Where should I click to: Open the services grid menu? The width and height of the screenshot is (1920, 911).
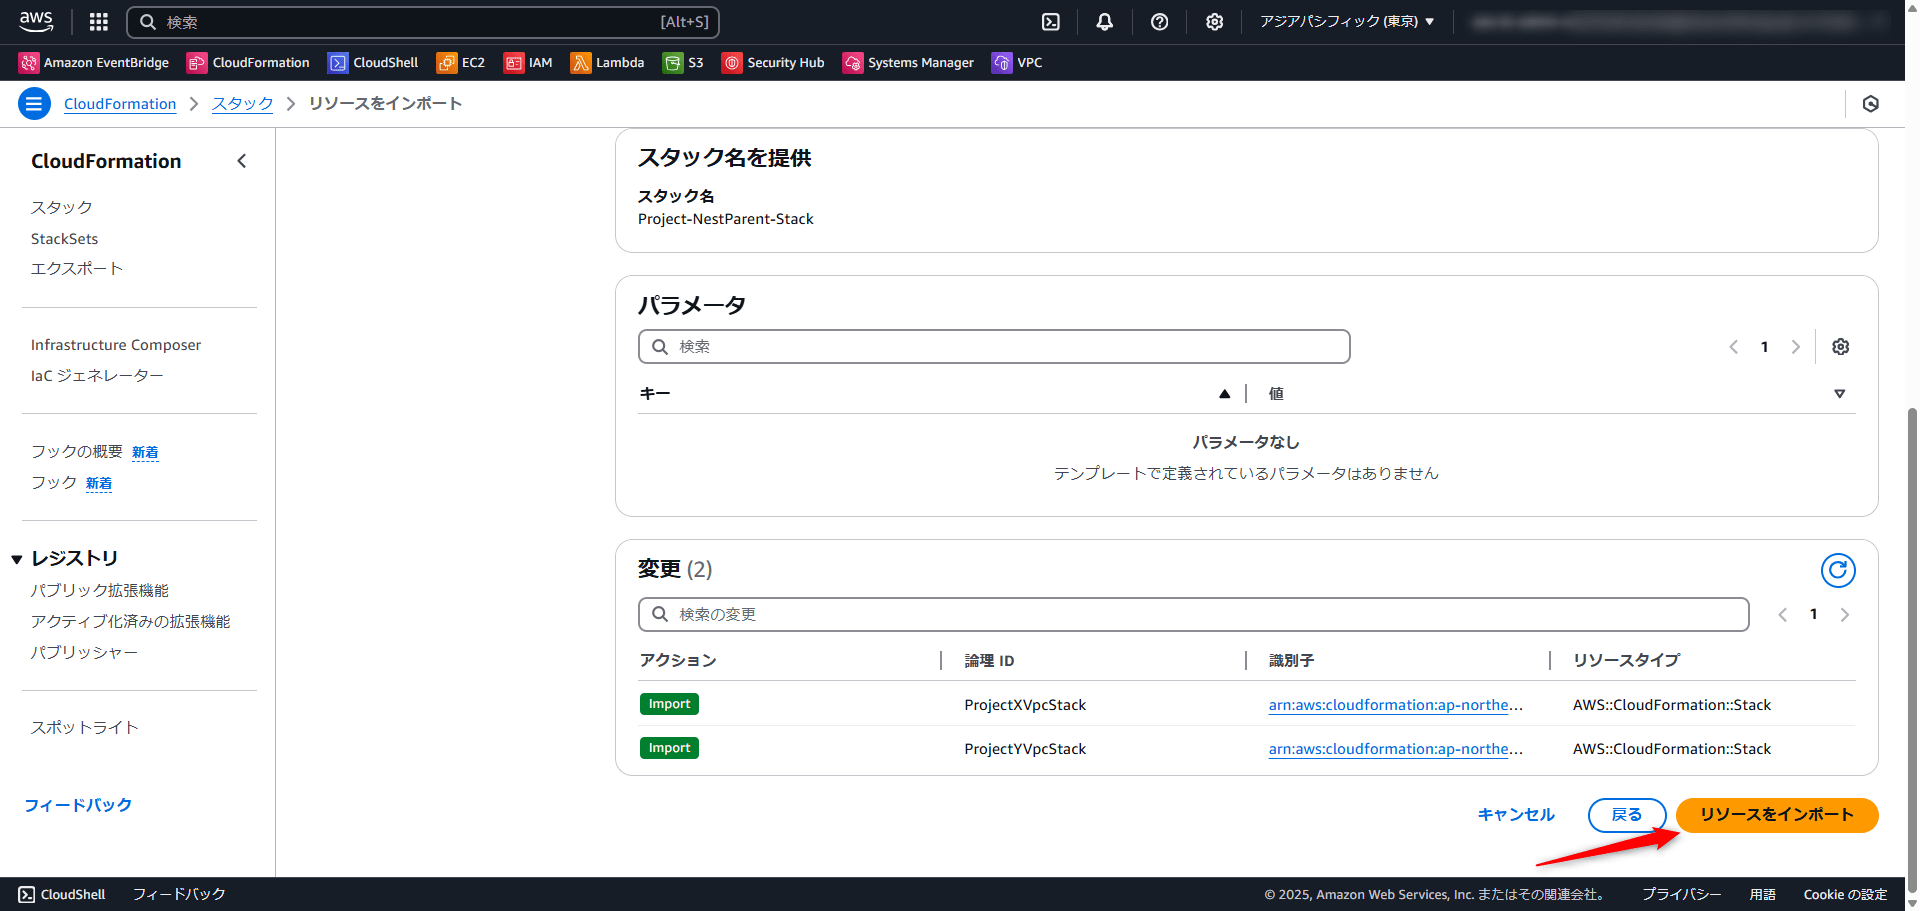point(98,21)
